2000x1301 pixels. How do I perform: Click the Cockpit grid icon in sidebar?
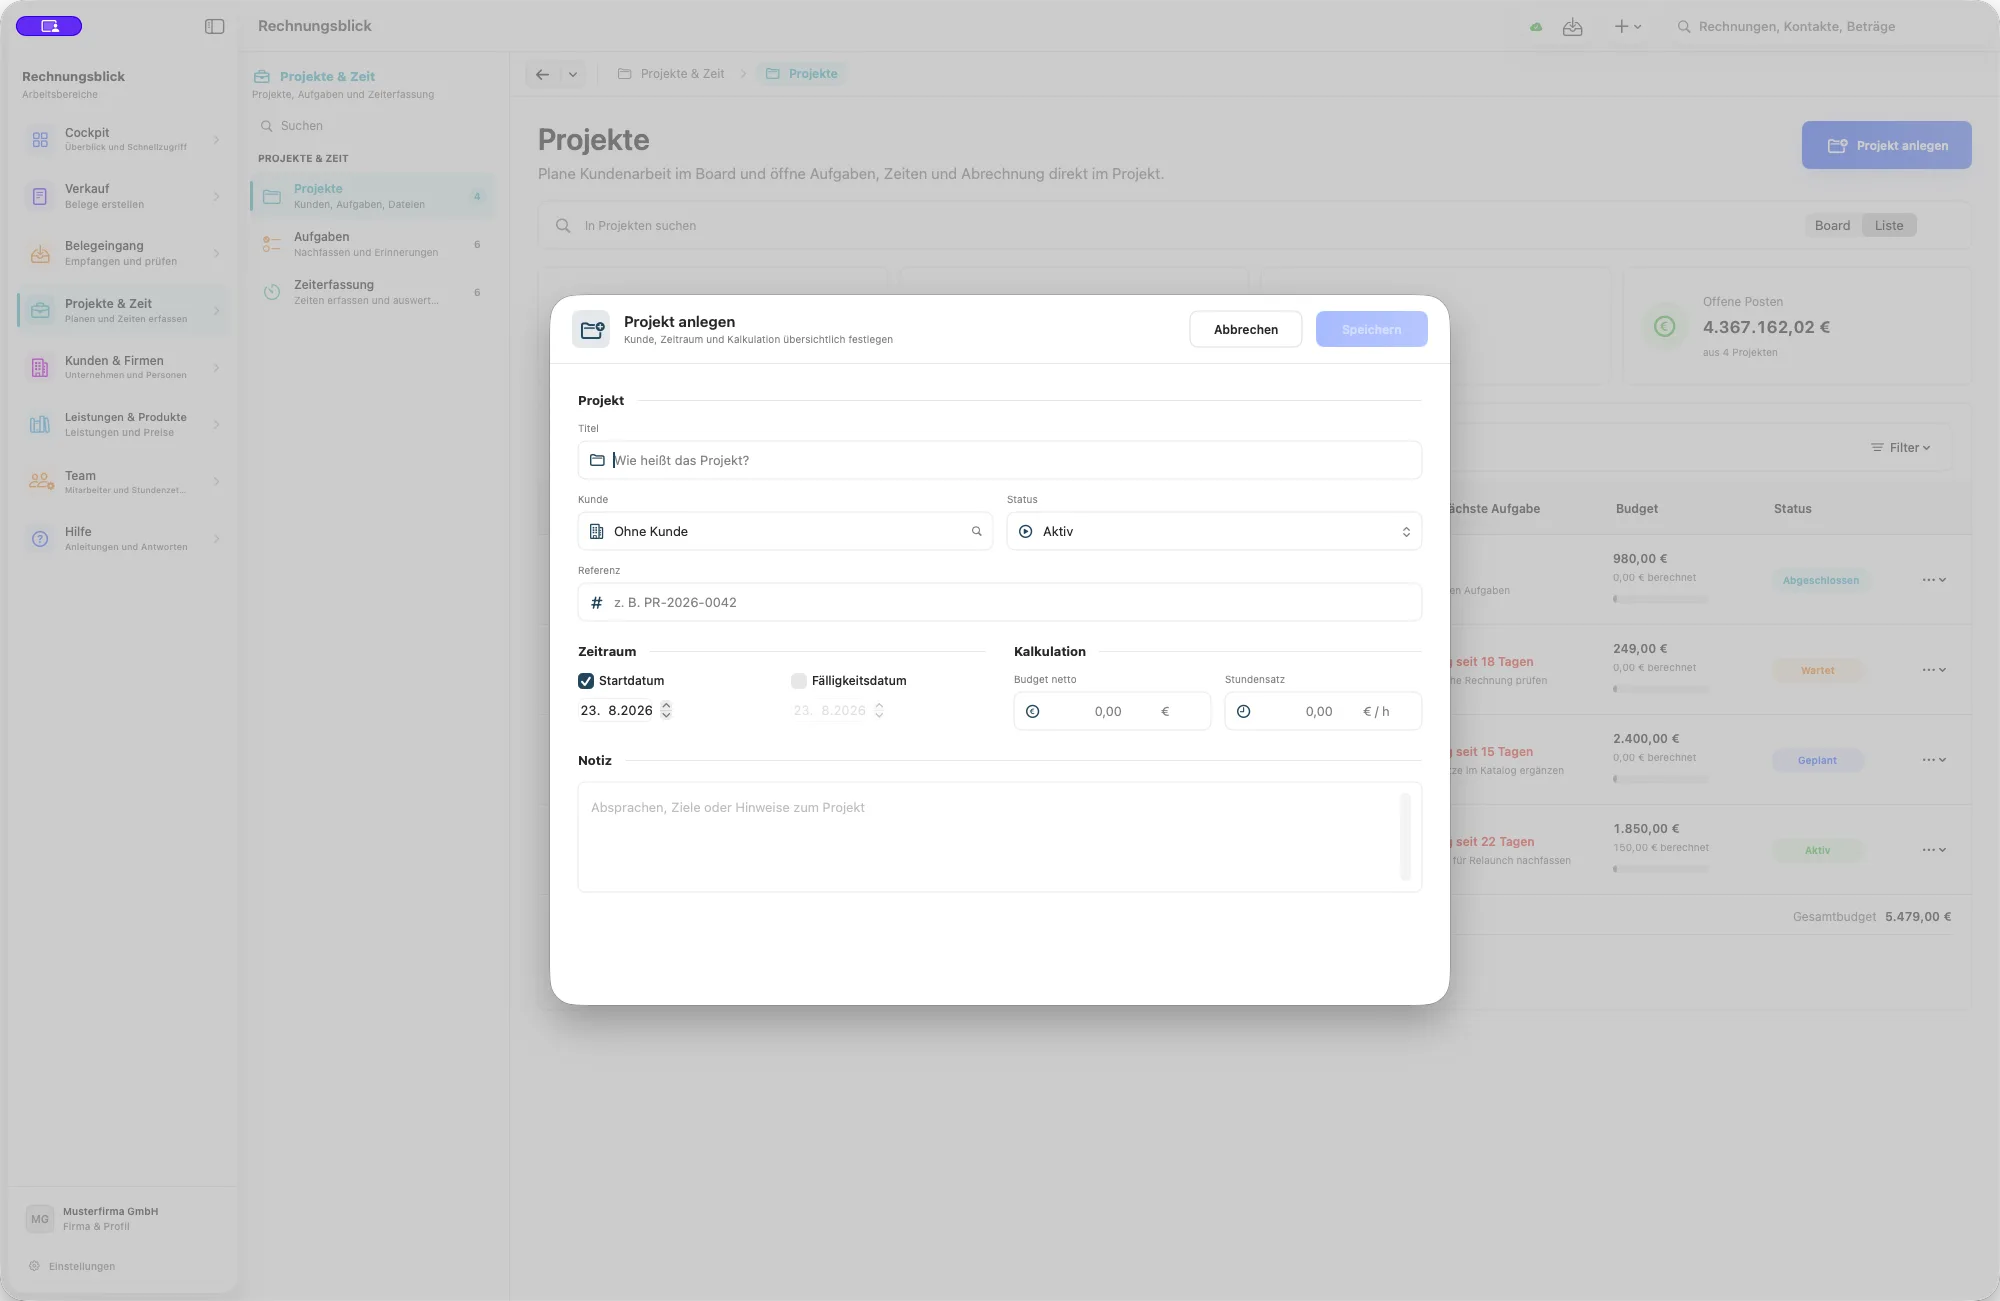[40, 140]
